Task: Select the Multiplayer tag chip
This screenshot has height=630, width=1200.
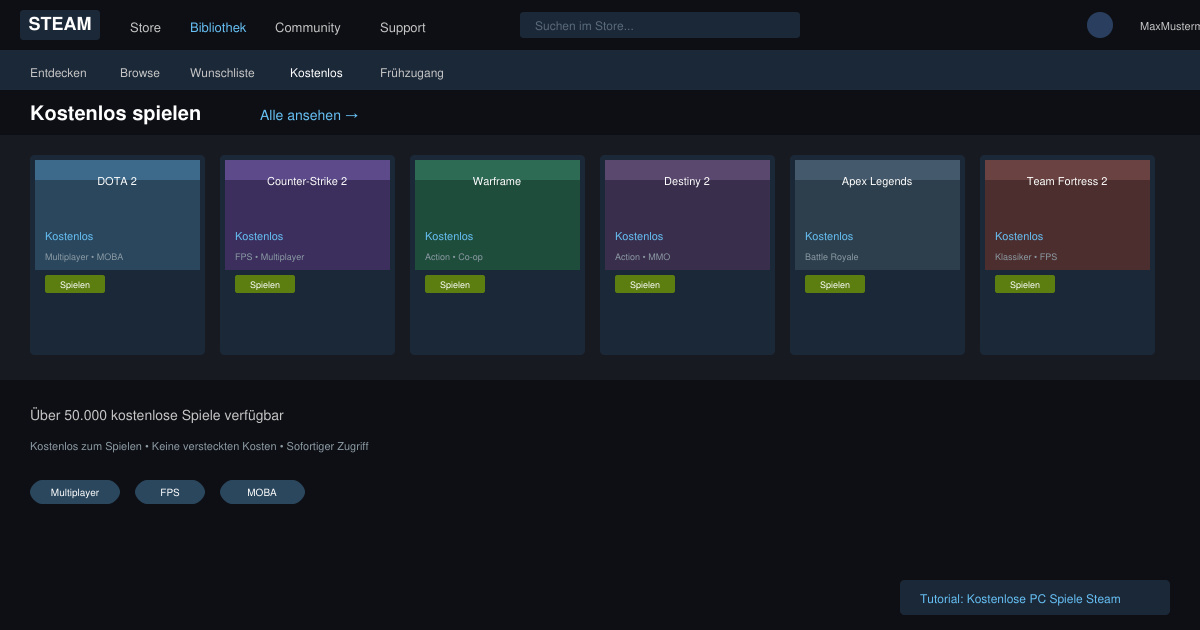Action: click(x=75, y=492)
